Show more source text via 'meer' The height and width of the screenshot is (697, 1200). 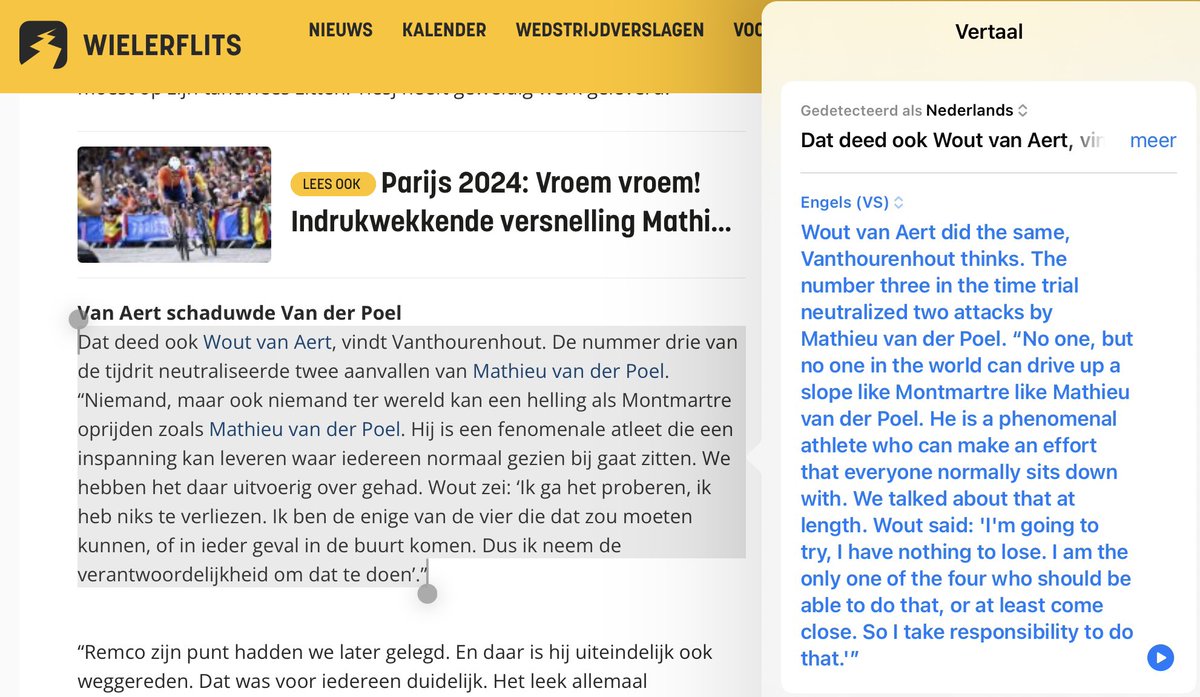1152,140
